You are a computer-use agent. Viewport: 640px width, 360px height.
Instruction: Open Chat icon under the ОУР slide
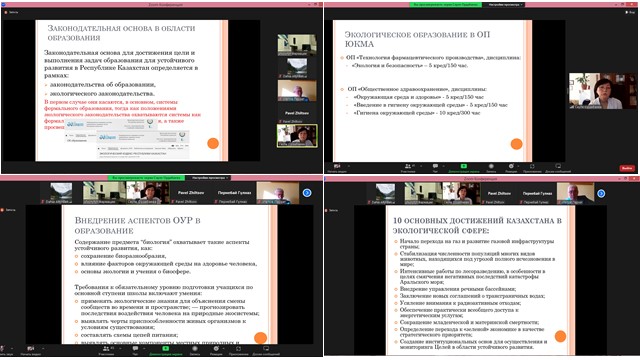click(135, 349)
